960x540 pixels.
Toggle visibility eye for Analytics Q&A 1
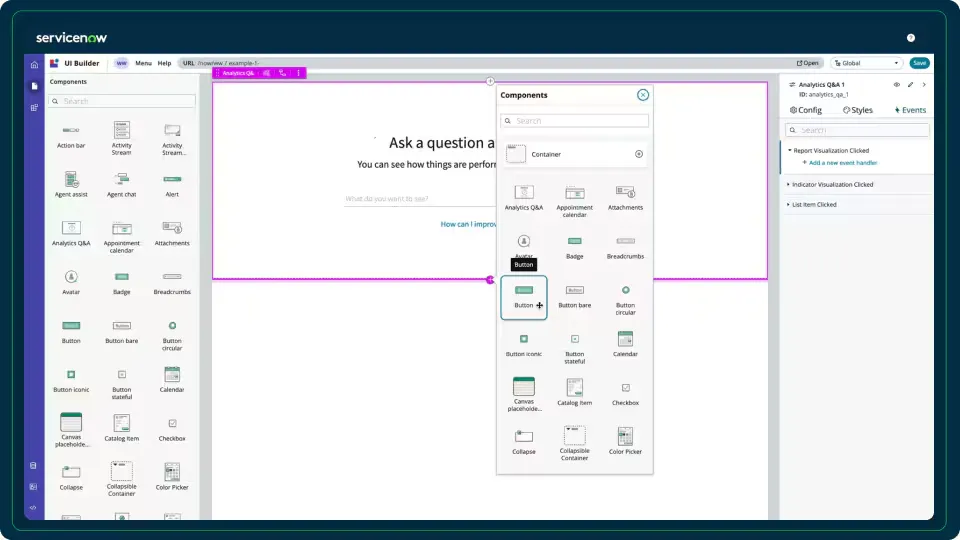(x=896, y=85)
